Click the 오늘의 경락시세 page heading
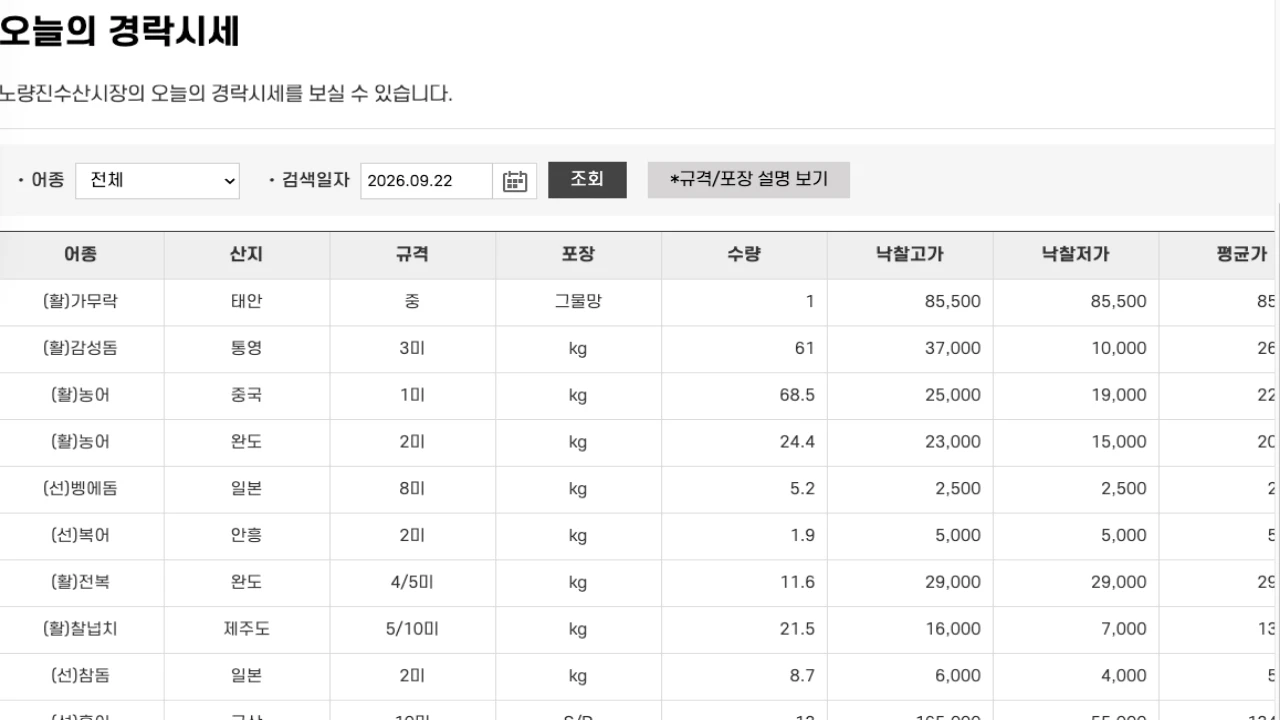 [119, 31]
